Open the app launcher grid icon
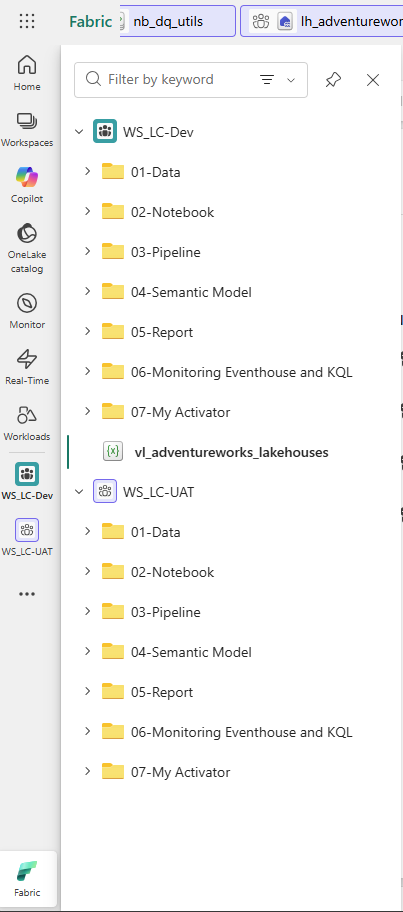 (27, 22)
